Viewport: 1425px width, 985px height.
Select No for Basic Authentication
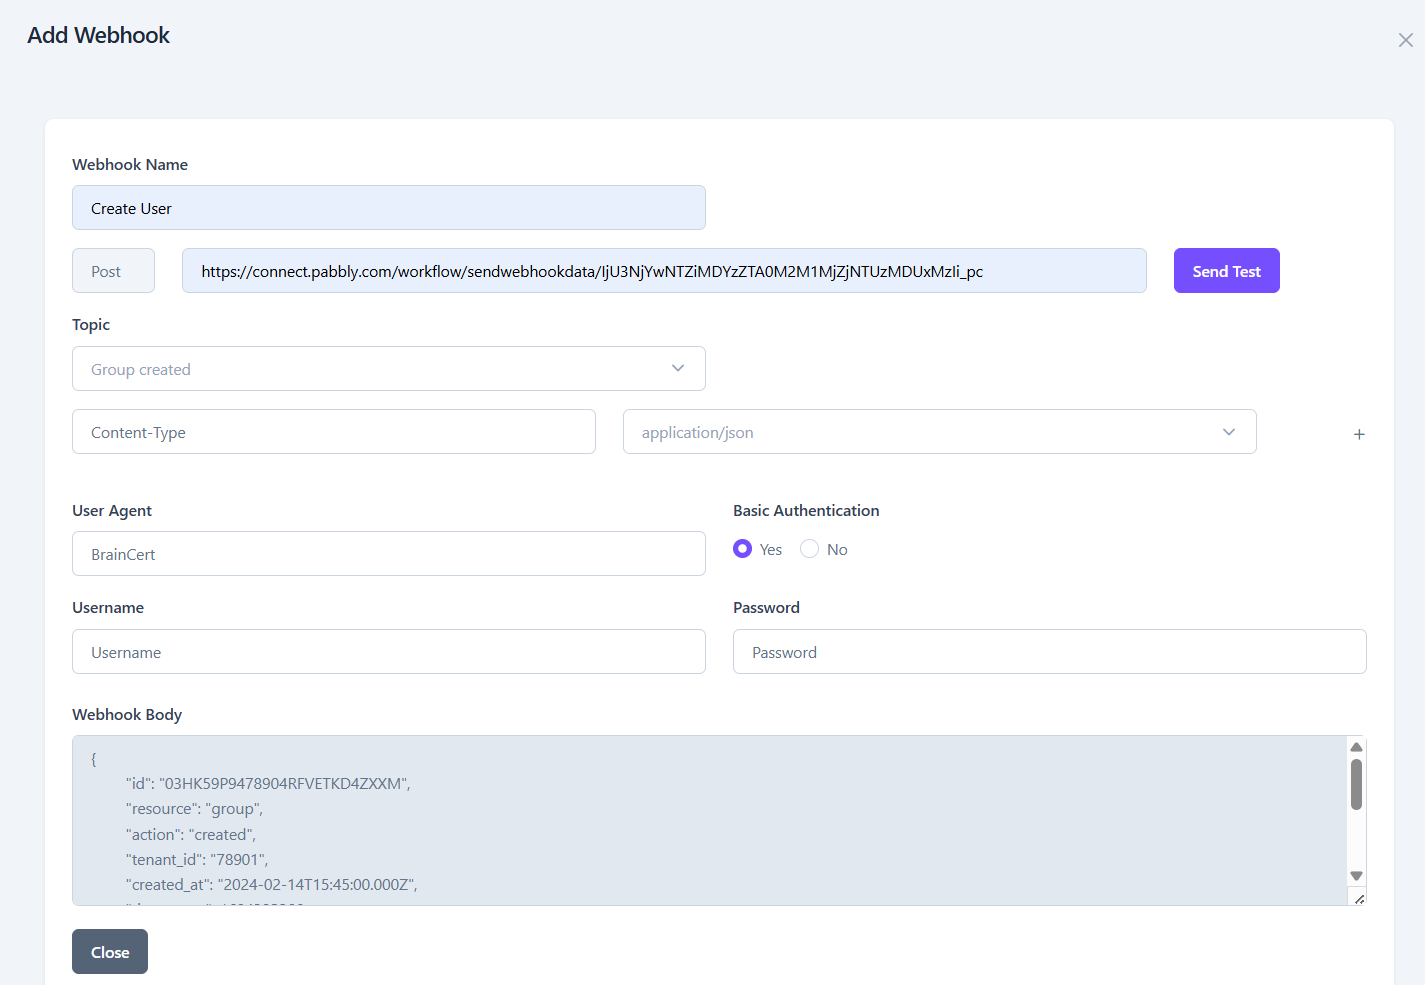(810, 549)
